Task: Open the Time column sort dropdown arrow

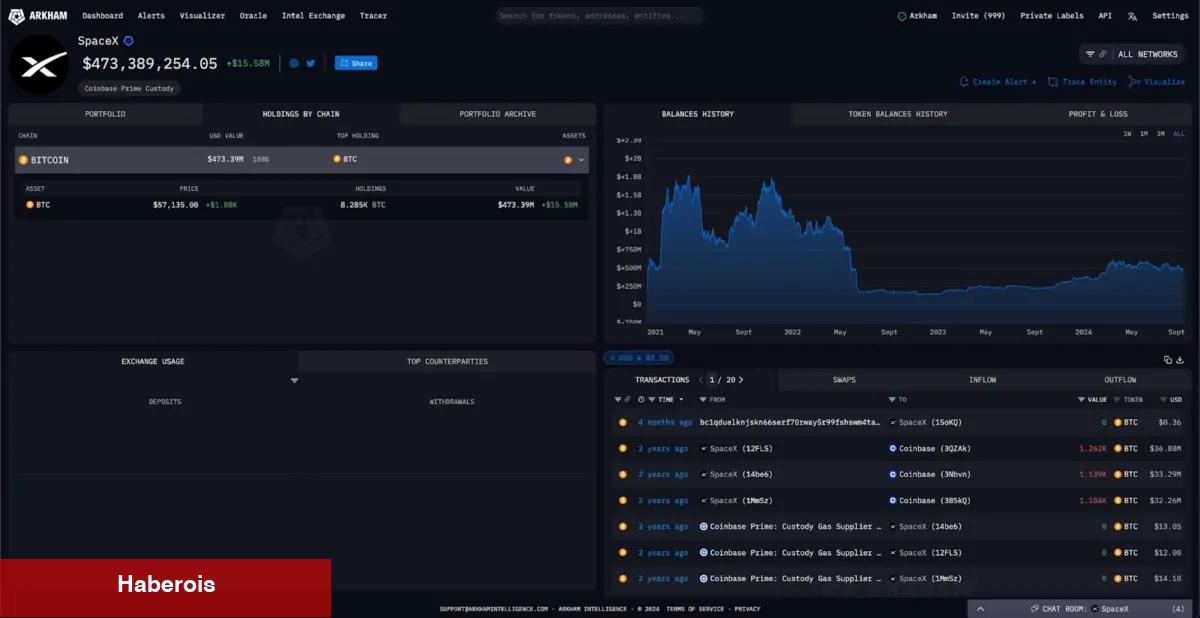Action: (681, 400)
